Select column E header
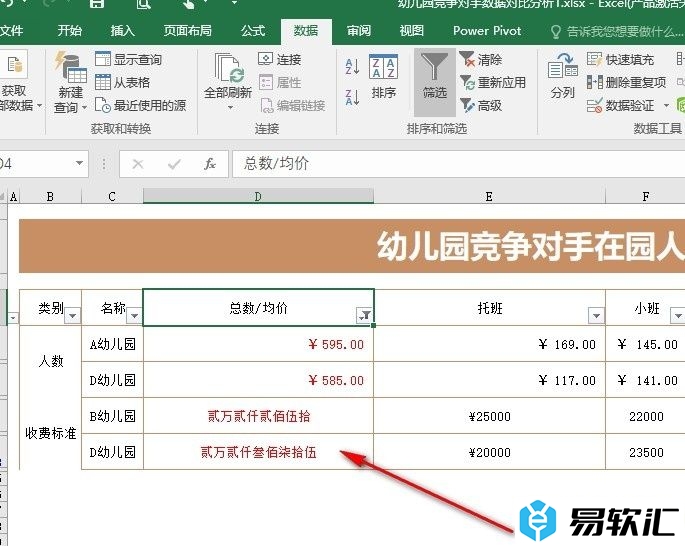This screenshot has height=546, width=685. 489,197
